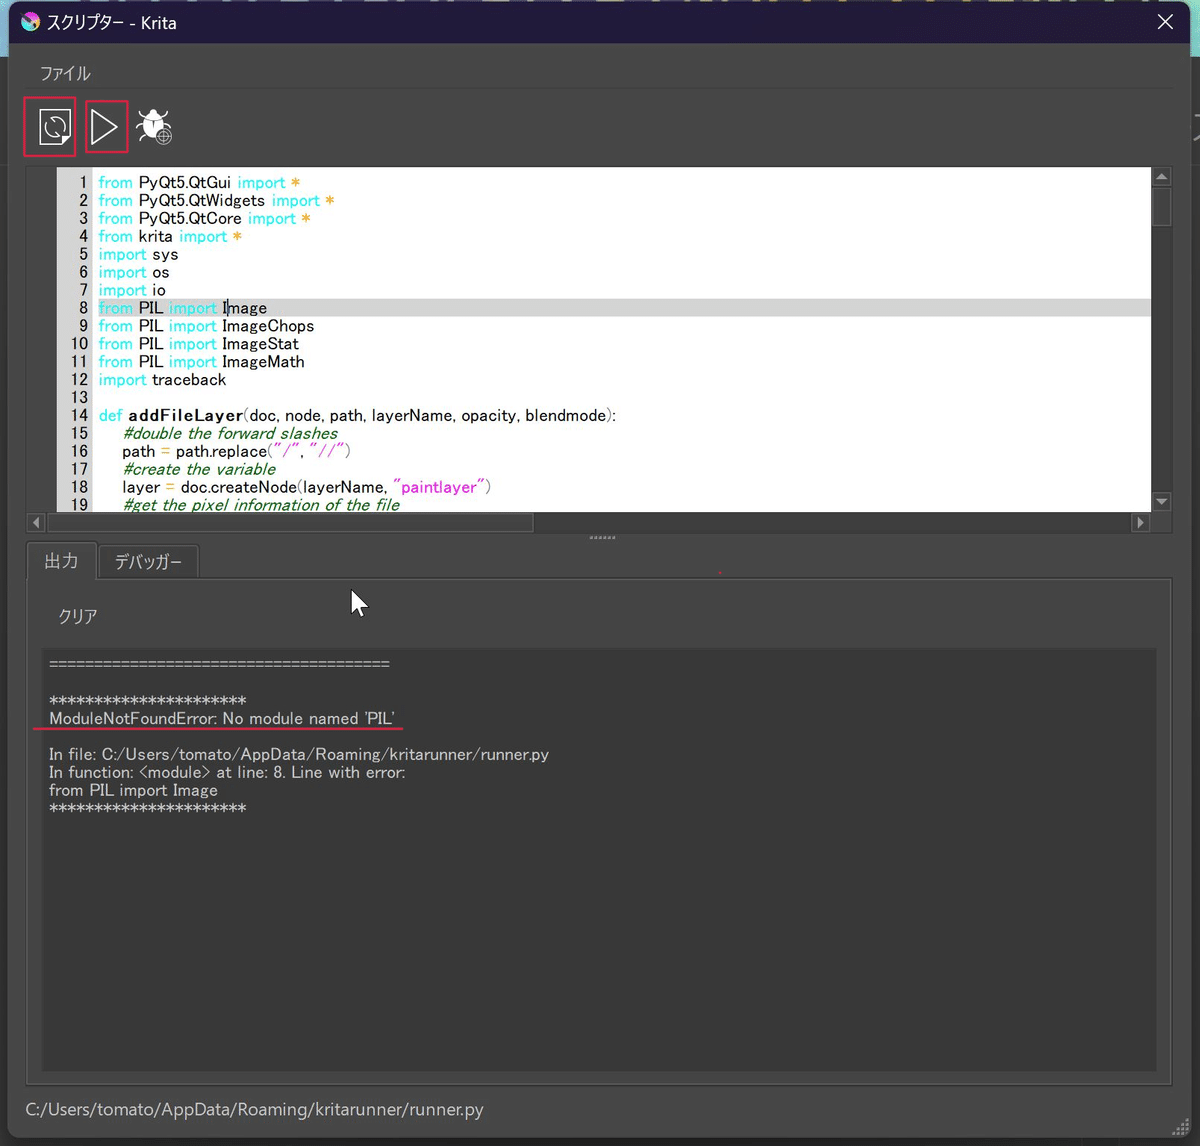The image size is (1200, 1146).
Task: Click the vertical scrollbar thumb in editor
Action: pyautogui.click(x=1161, y=207)
